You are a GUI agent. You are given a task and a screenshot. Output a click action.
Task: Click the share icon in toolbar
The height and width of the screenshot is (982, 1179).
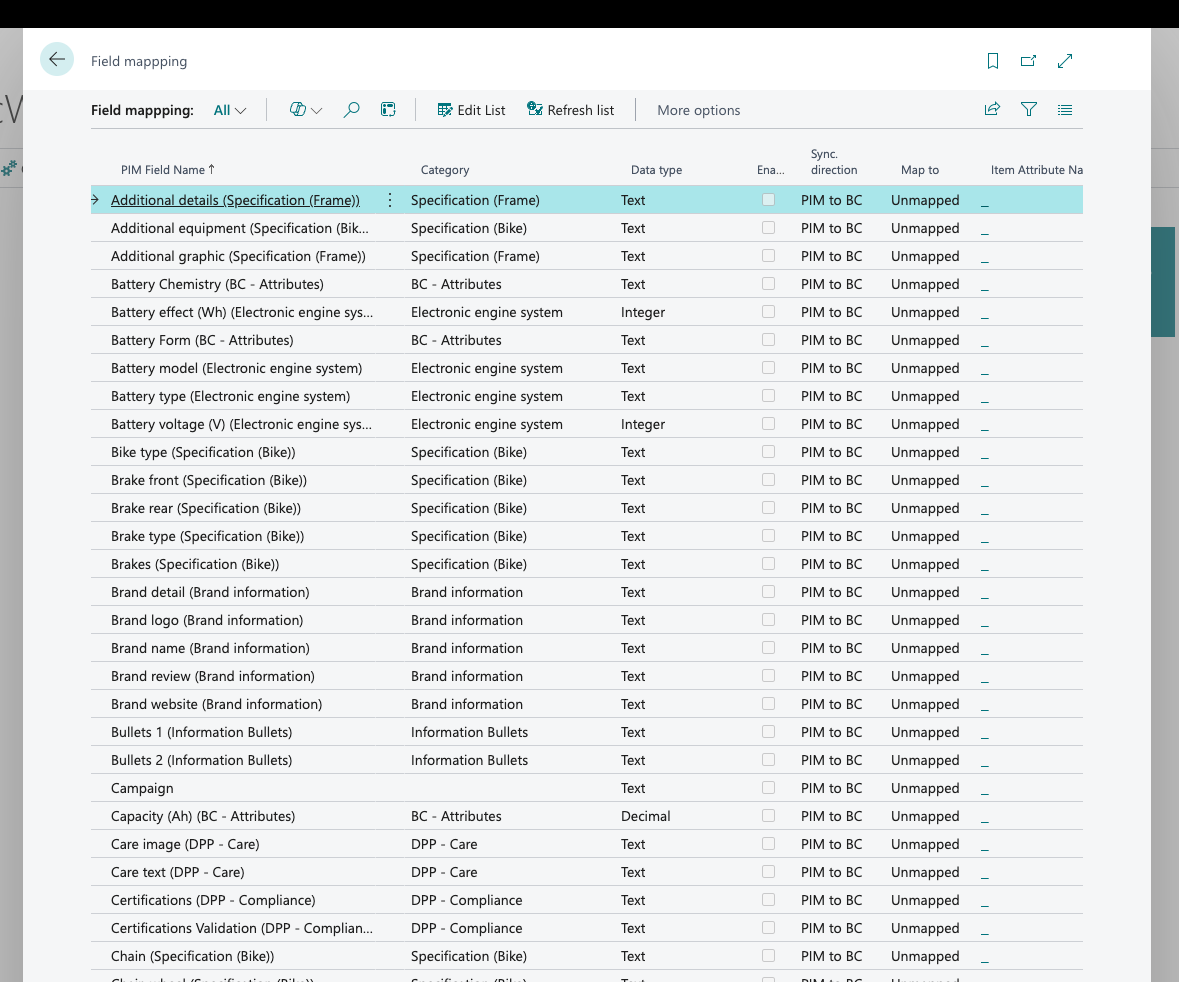tap(992, 110)
